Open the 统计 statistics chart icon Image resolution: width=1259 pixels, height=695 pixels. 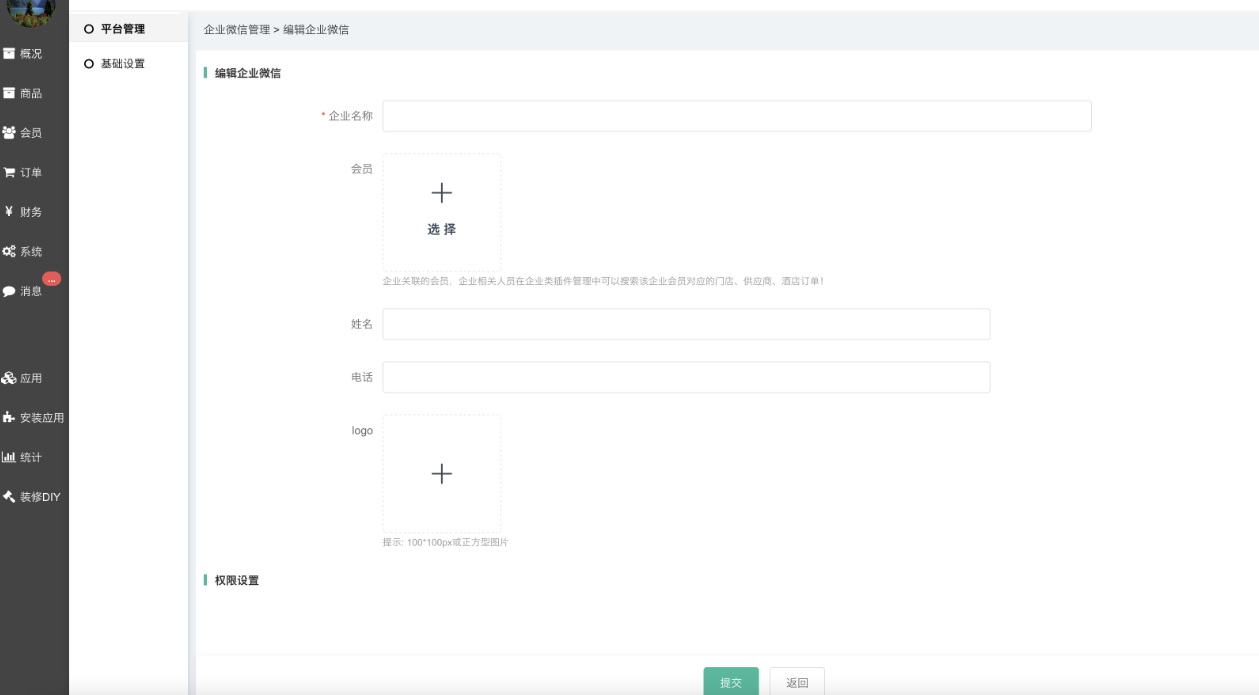click(9, 457)
